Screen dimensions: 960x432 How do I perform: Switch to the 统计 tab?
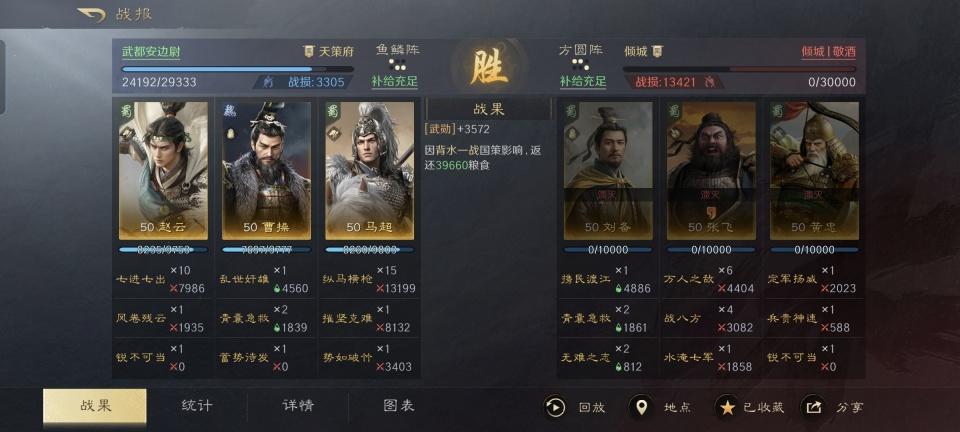[x=197, y=406]
